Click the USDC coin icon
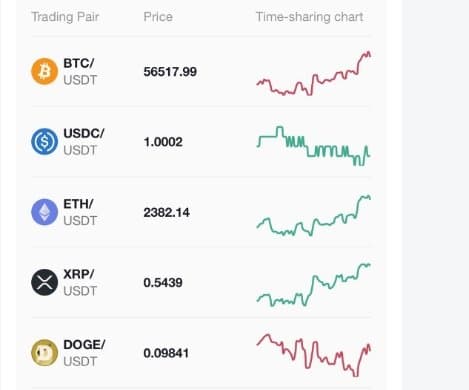The width and height of the screenshot is (469, 390). coord(44,142)
